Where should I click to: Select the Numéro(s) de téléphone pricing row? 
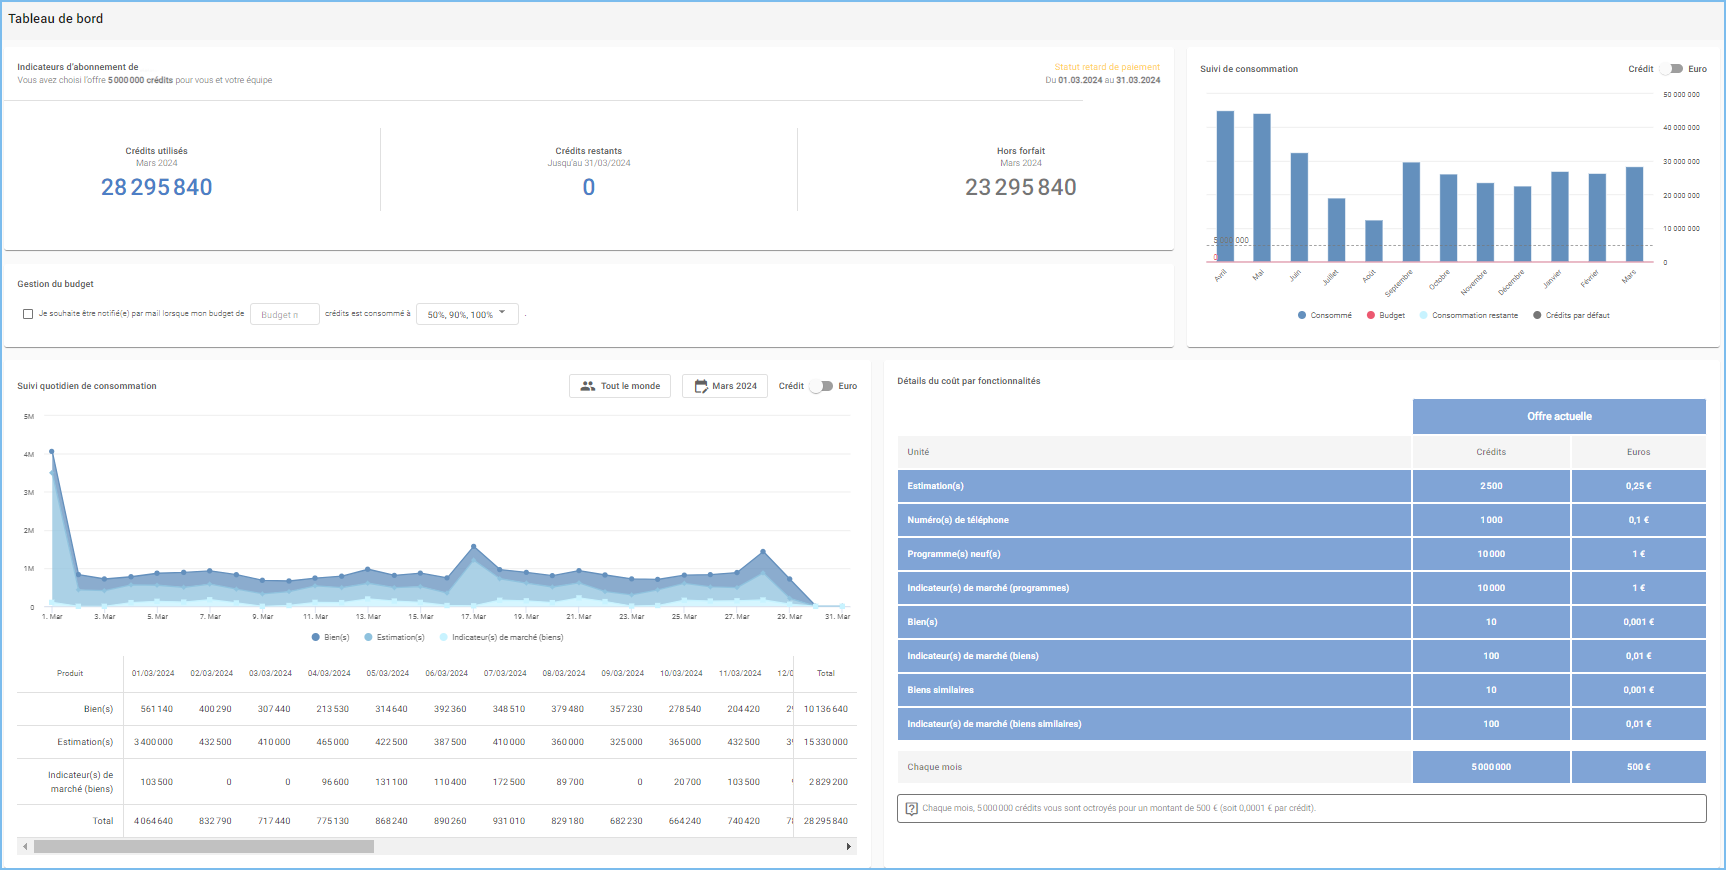[1301, 520]
